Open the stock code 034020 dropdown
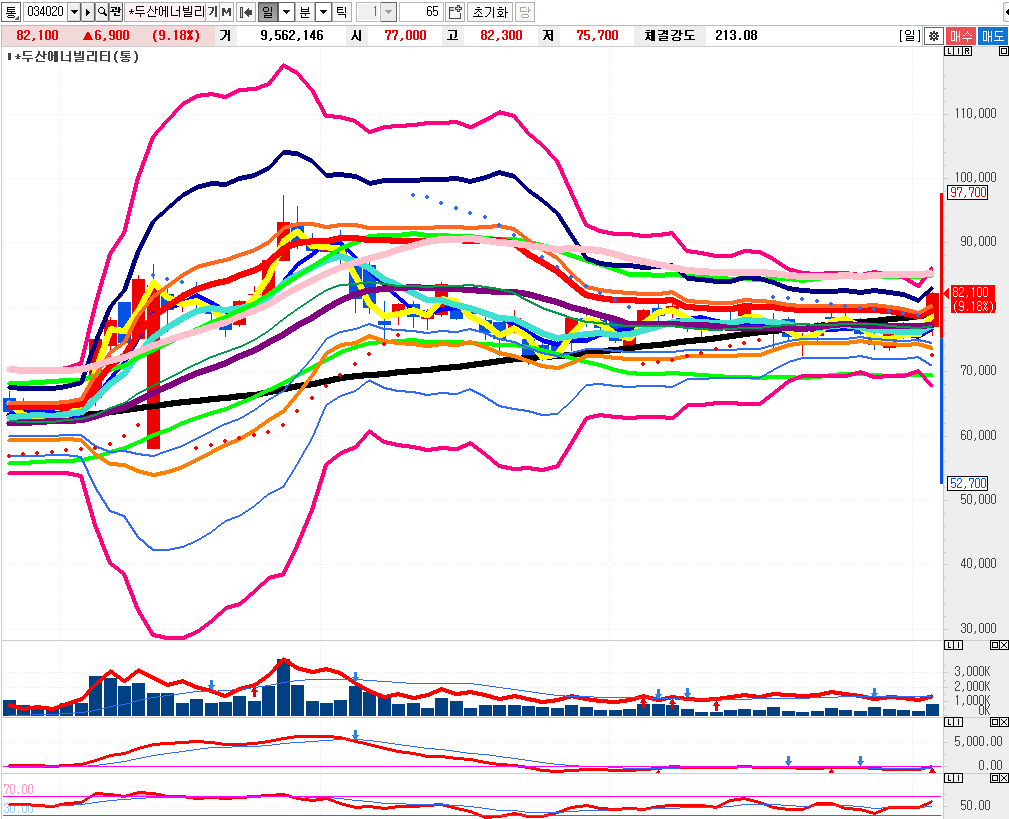Screen dimensions: 1009x819 point(74,12)
